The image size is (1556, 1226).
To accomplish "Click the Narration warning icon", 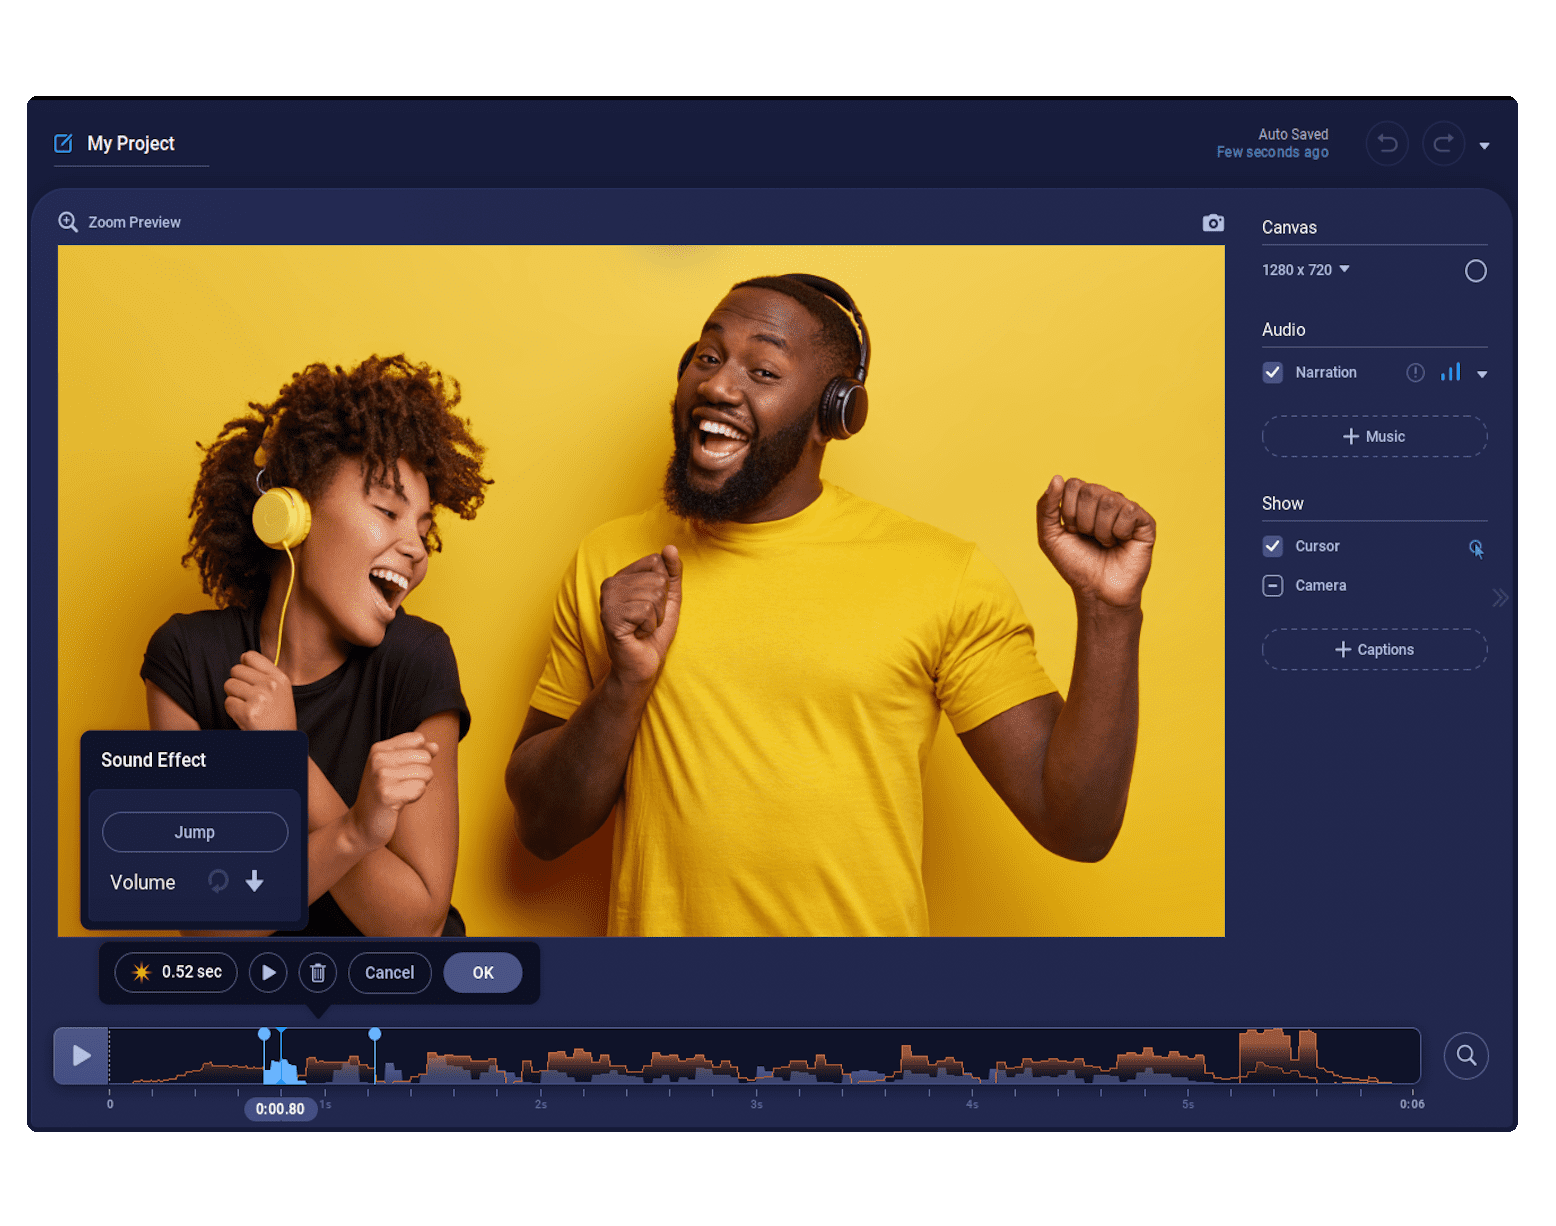I will [x=1415, y=372].
